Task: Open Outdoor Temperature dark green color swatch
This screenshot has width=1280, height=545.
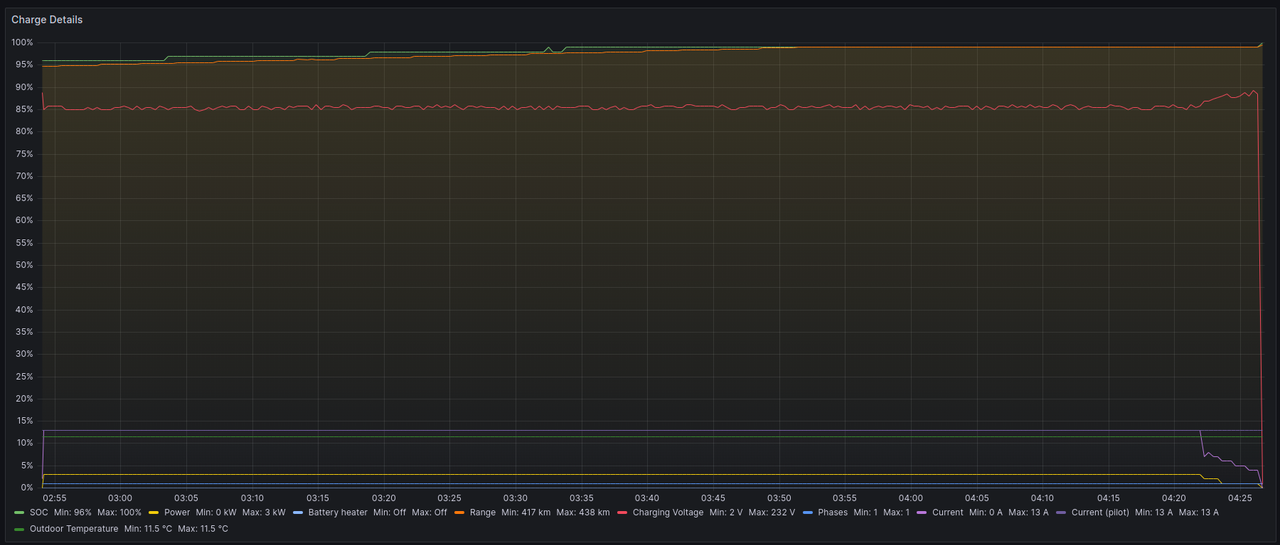Action: click(x=19, y=529)
